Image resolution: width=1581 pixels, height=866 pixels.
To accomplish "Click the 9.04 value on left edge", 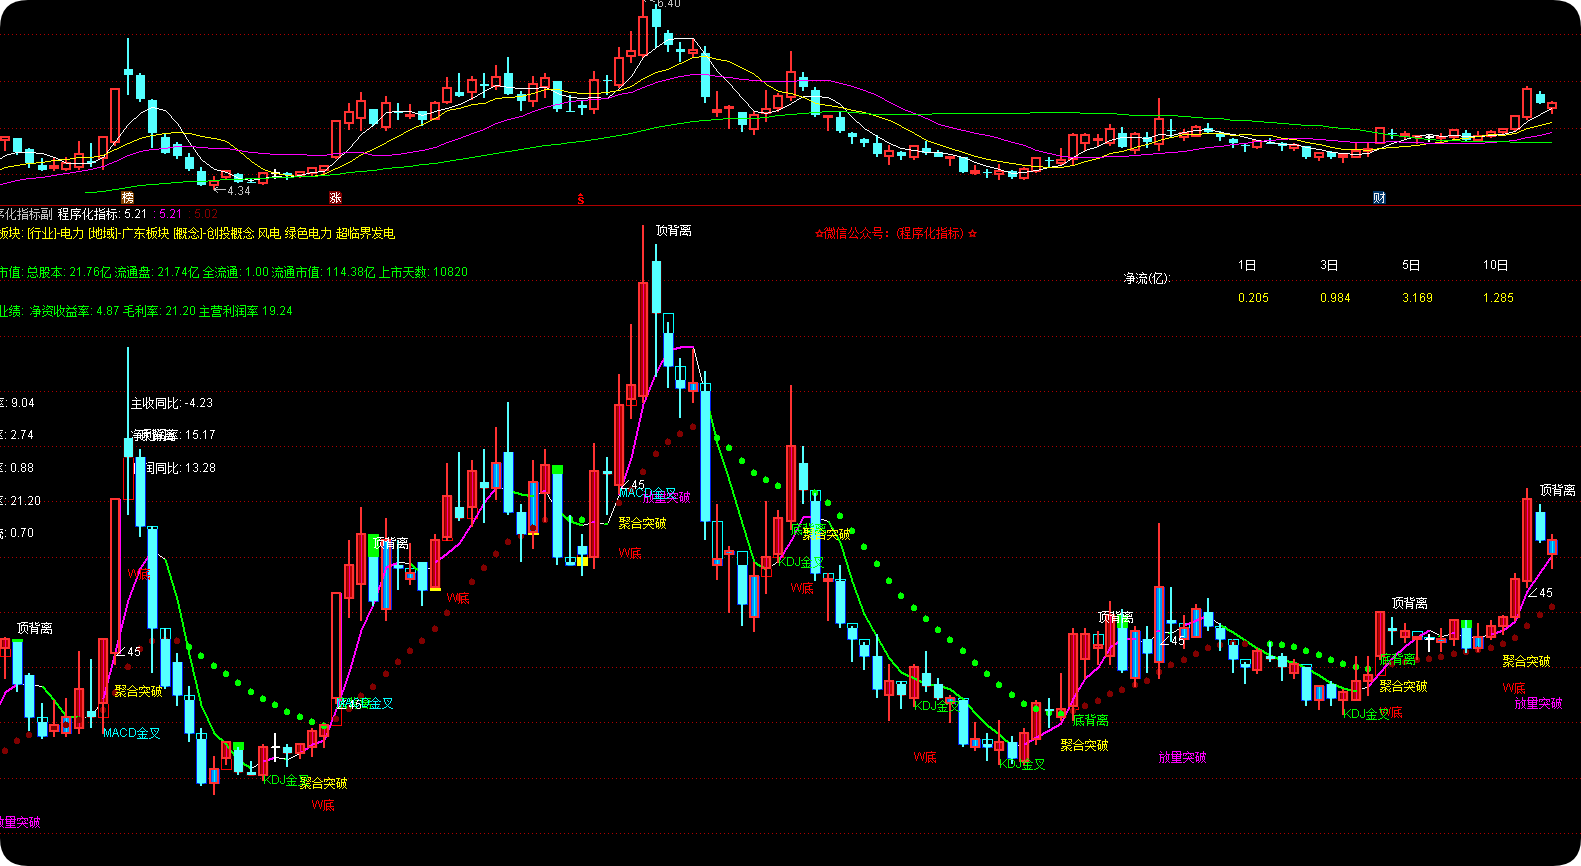I will pos(22,403).
